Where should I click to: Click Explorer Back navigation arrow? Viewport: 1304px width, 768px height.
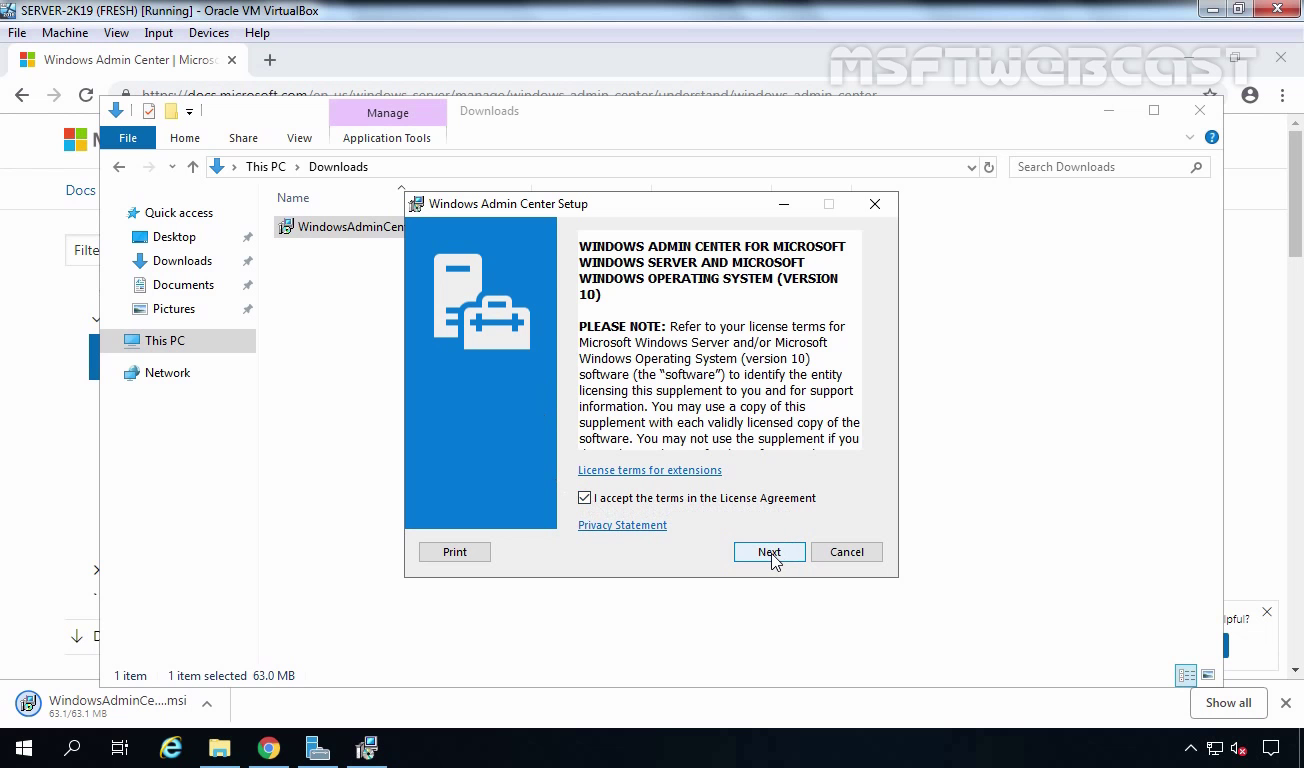click(119, 167)
